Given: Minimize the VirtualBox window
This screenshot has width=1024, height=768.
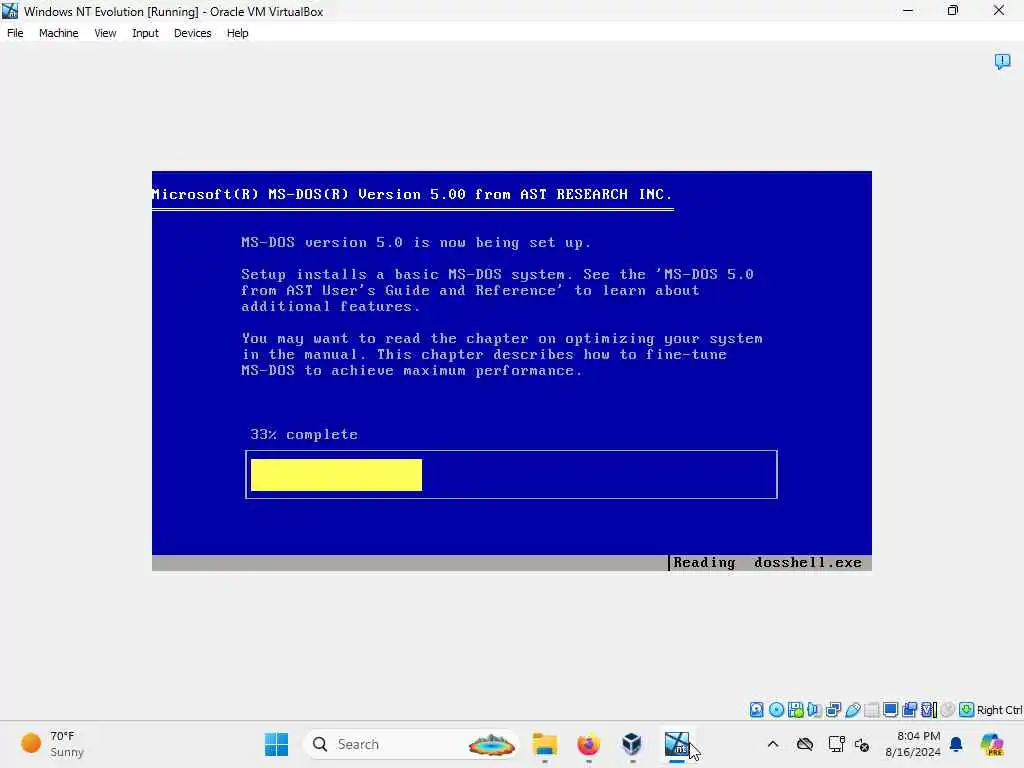Looking at the screenshot, I should [x=908, y=11].
